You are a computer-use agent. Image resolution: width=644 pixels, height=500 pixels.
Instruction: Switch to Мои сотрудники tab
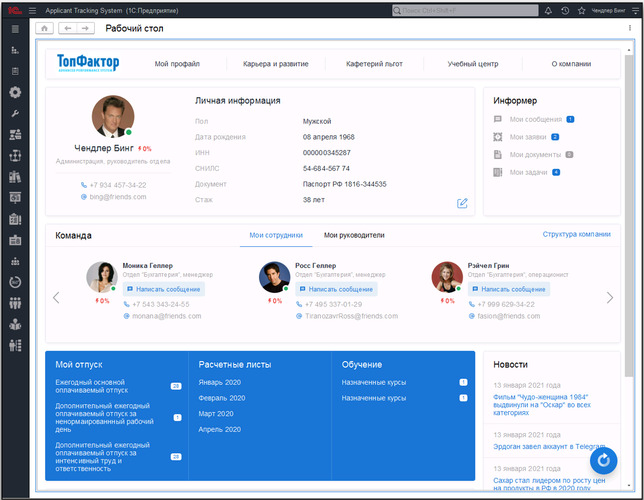point(276,235)
